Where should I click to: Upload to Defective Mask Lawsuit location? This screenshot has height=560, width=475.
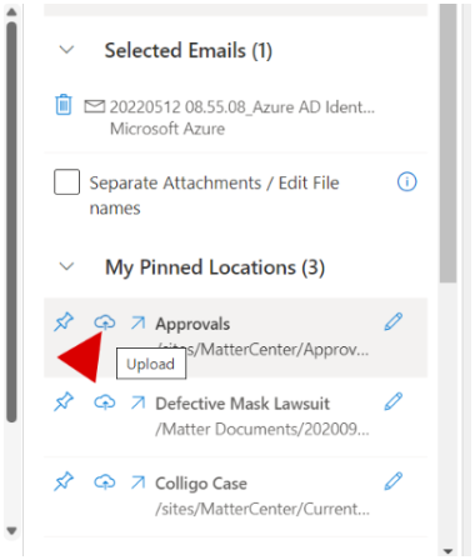[105, 402]
